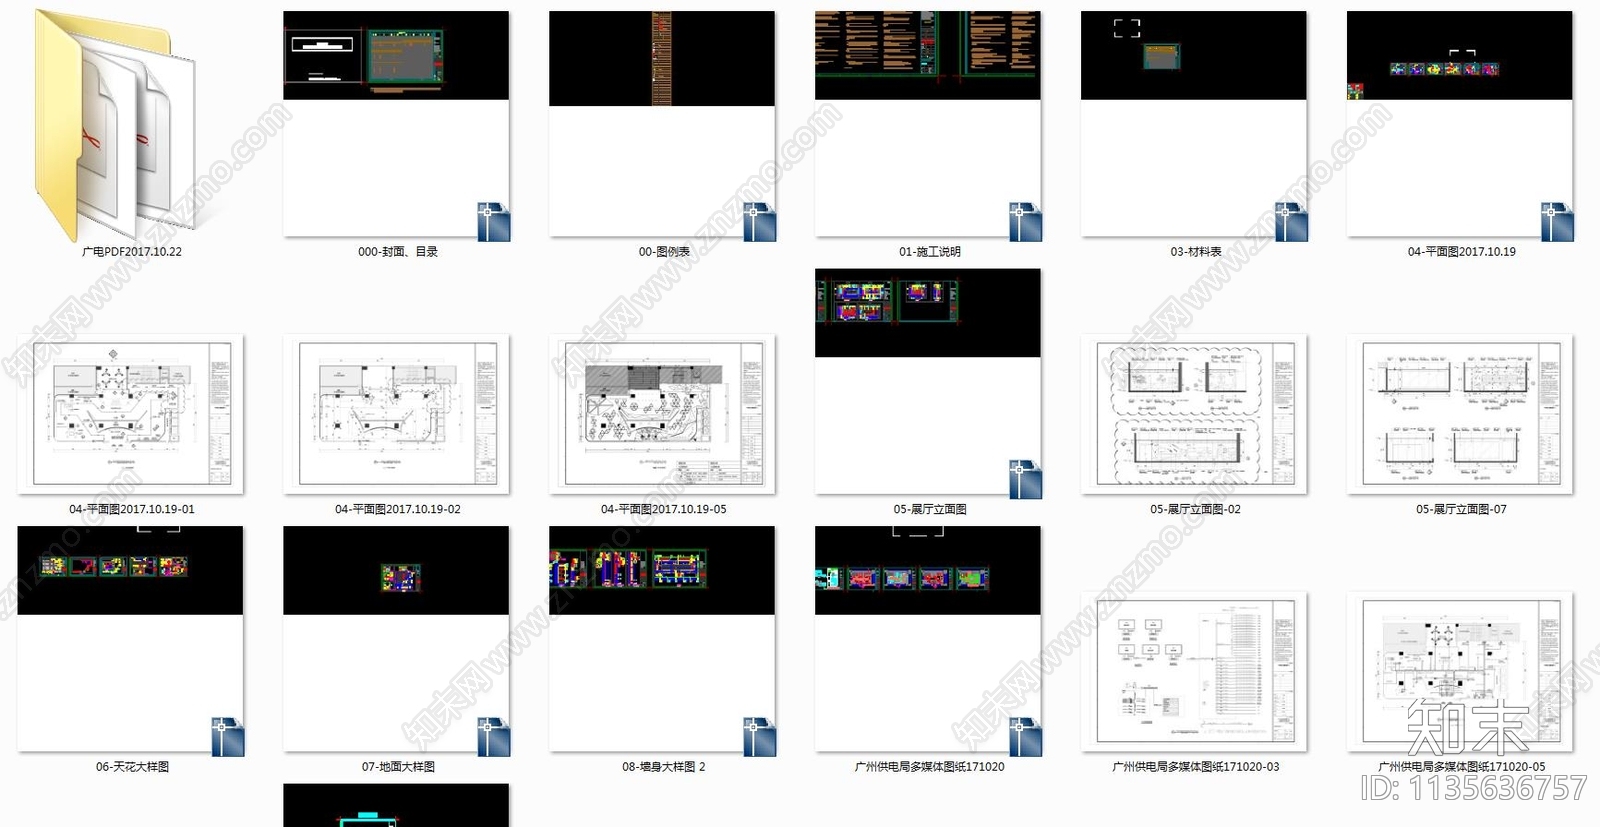Select the 05-展厅立面图 DWG thumbnail
This screenshot has width=1600, height=827.
tap(928, 382)
